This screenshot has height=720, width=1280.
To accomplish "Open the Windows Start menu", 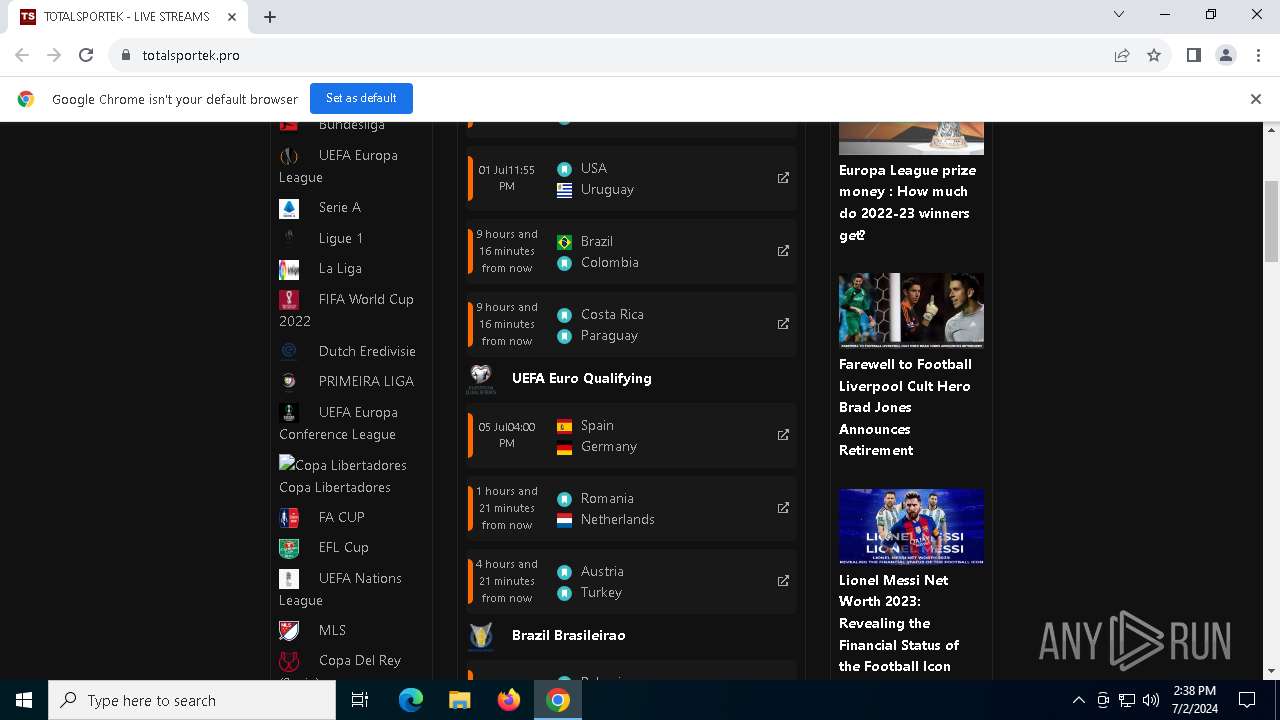I will click(24, 700).
